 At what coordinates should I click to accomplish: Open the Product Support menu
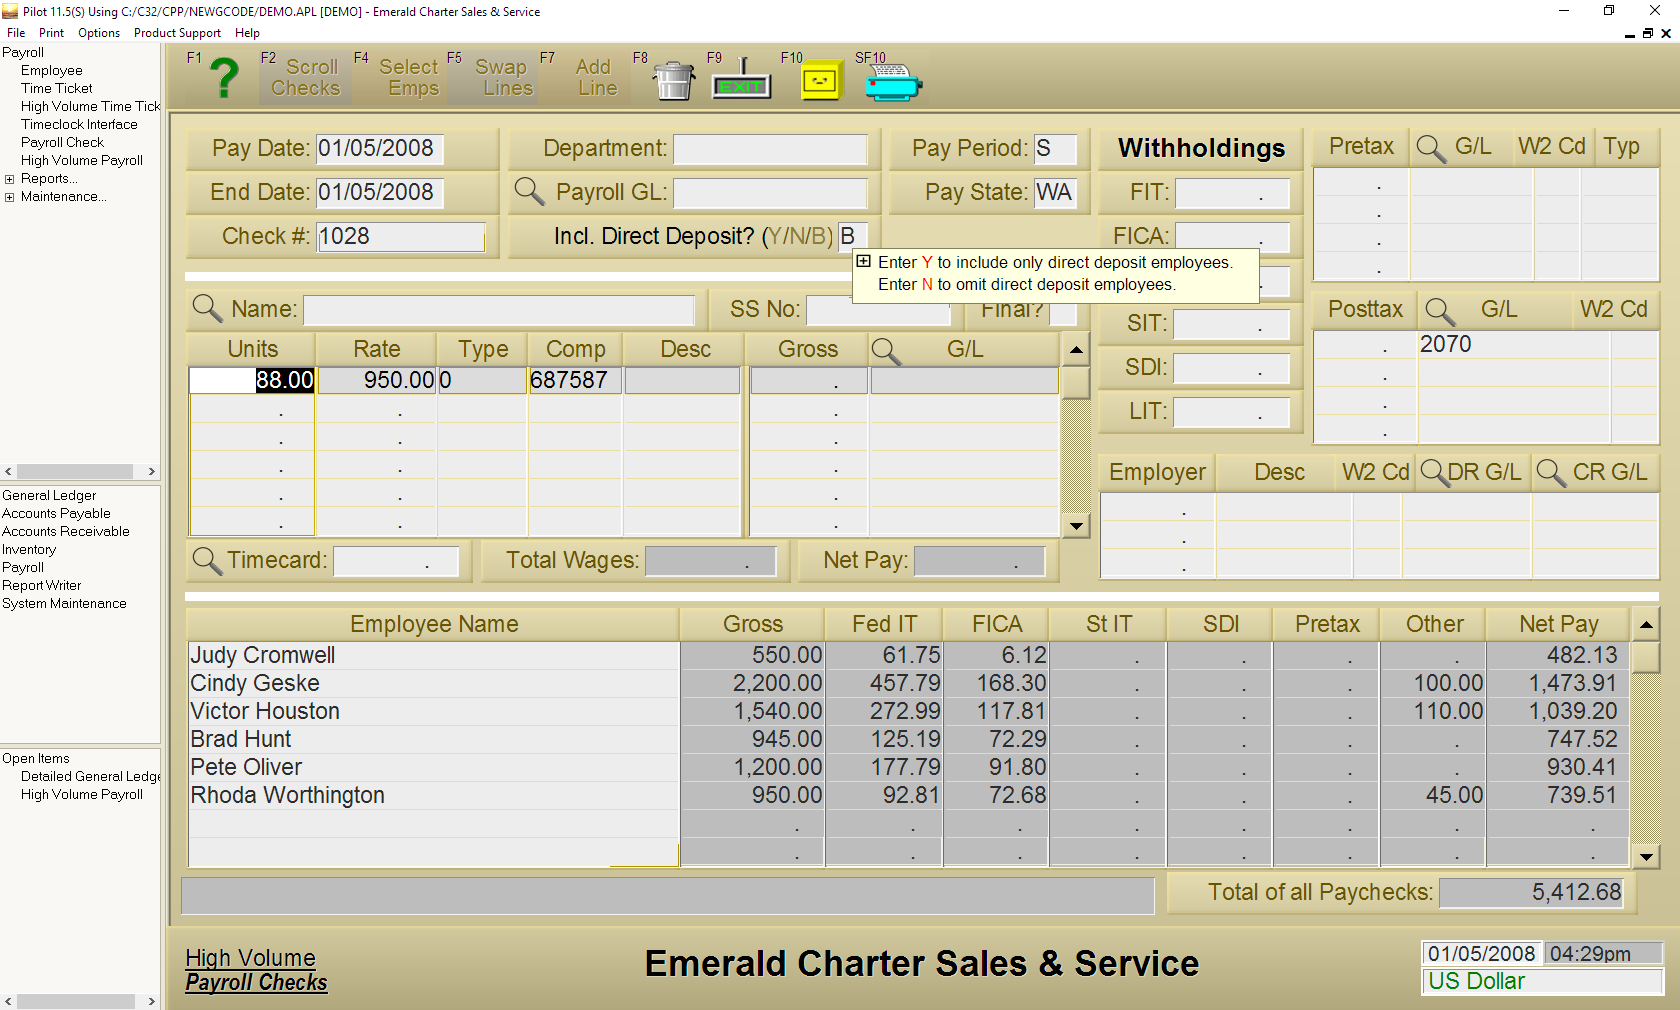(177, 33)
